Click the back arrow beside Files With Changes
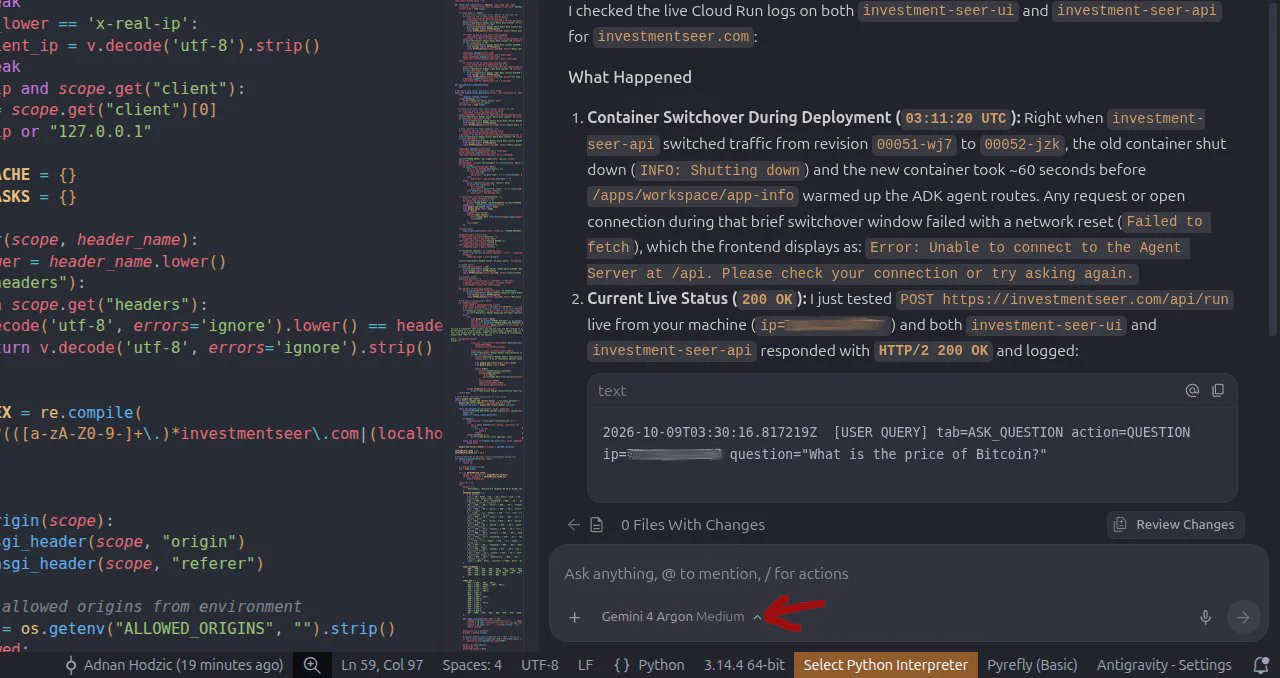The width and height of the screenshot is (1280, 678). (x=574, y=524)
